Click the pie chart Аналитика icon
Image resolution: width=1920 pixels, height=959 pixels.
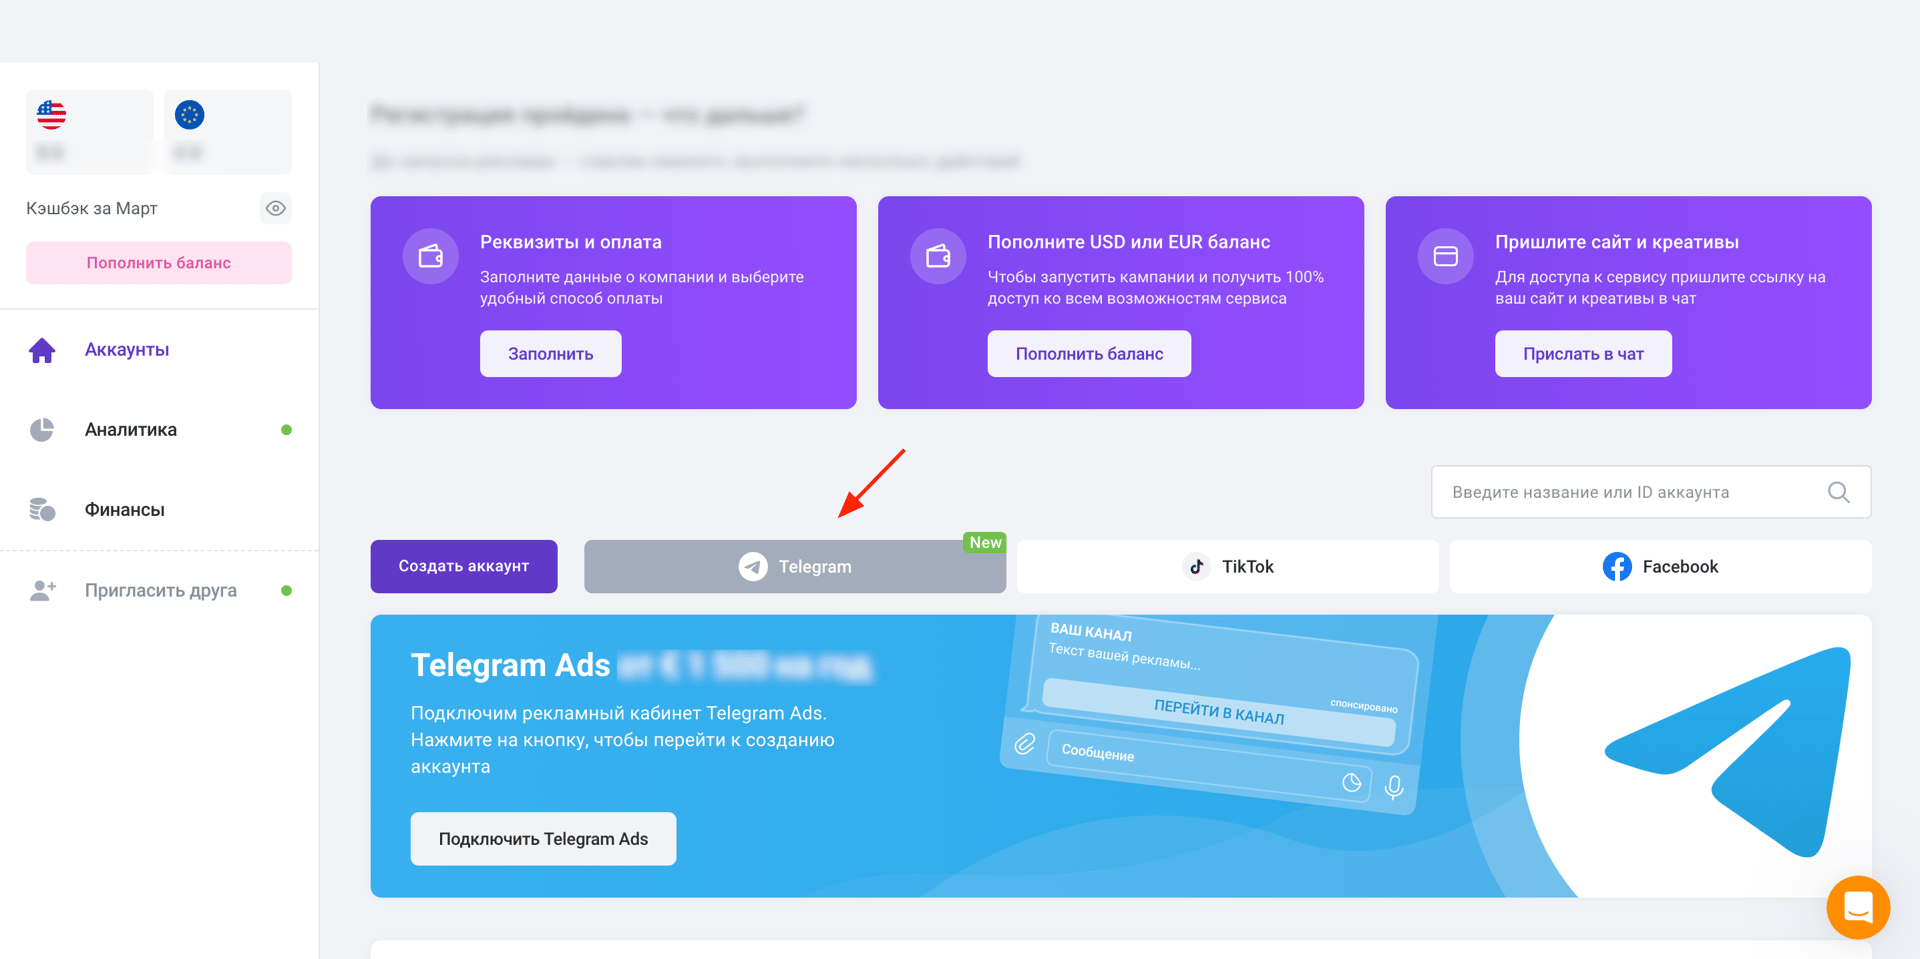coord(42,430)
